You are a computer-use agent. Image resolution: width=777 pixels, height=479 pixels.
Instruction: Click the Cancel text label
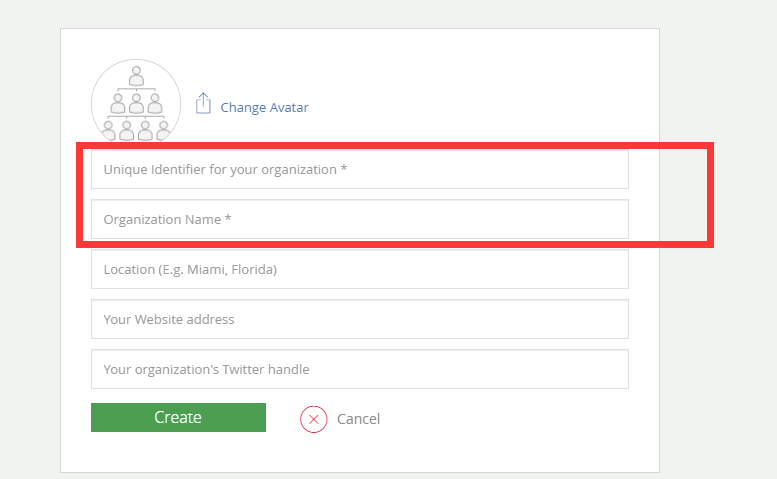(358, 419)
